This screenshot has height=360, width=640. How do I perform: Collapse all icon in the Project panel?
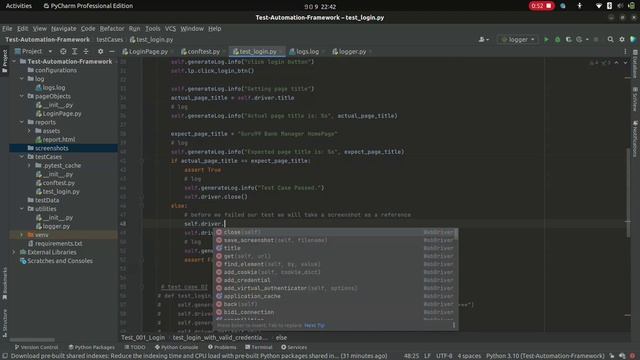click(86, 51)
